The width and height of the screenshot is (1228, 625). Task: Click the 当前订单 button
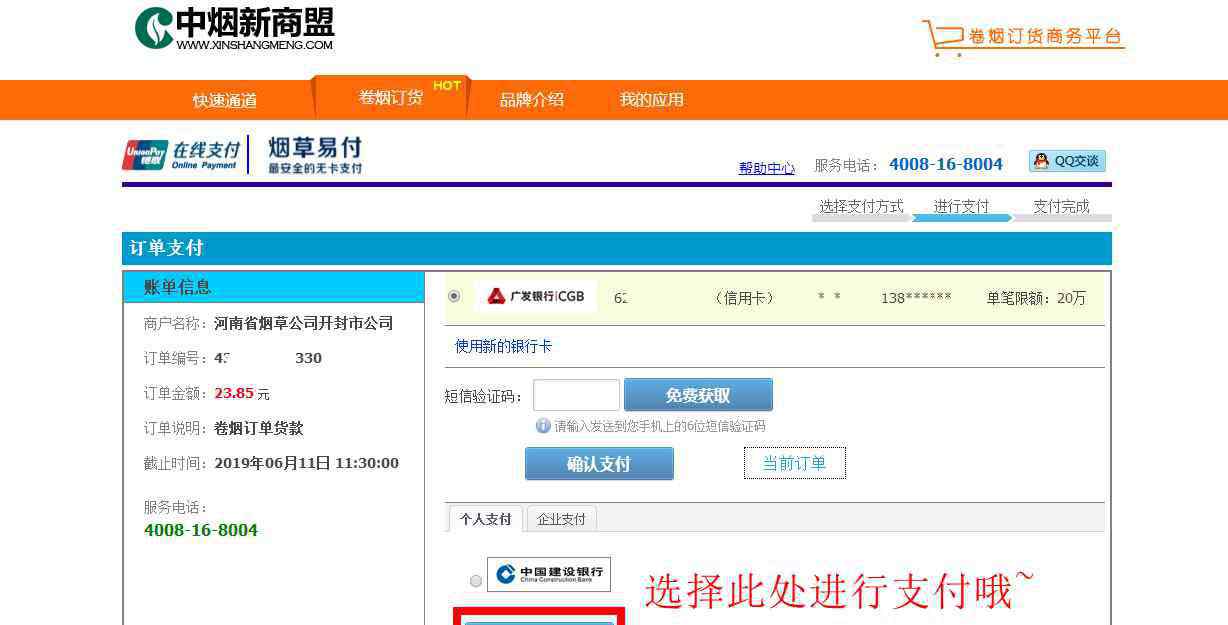pyautogui.click(x=795, y=463)
